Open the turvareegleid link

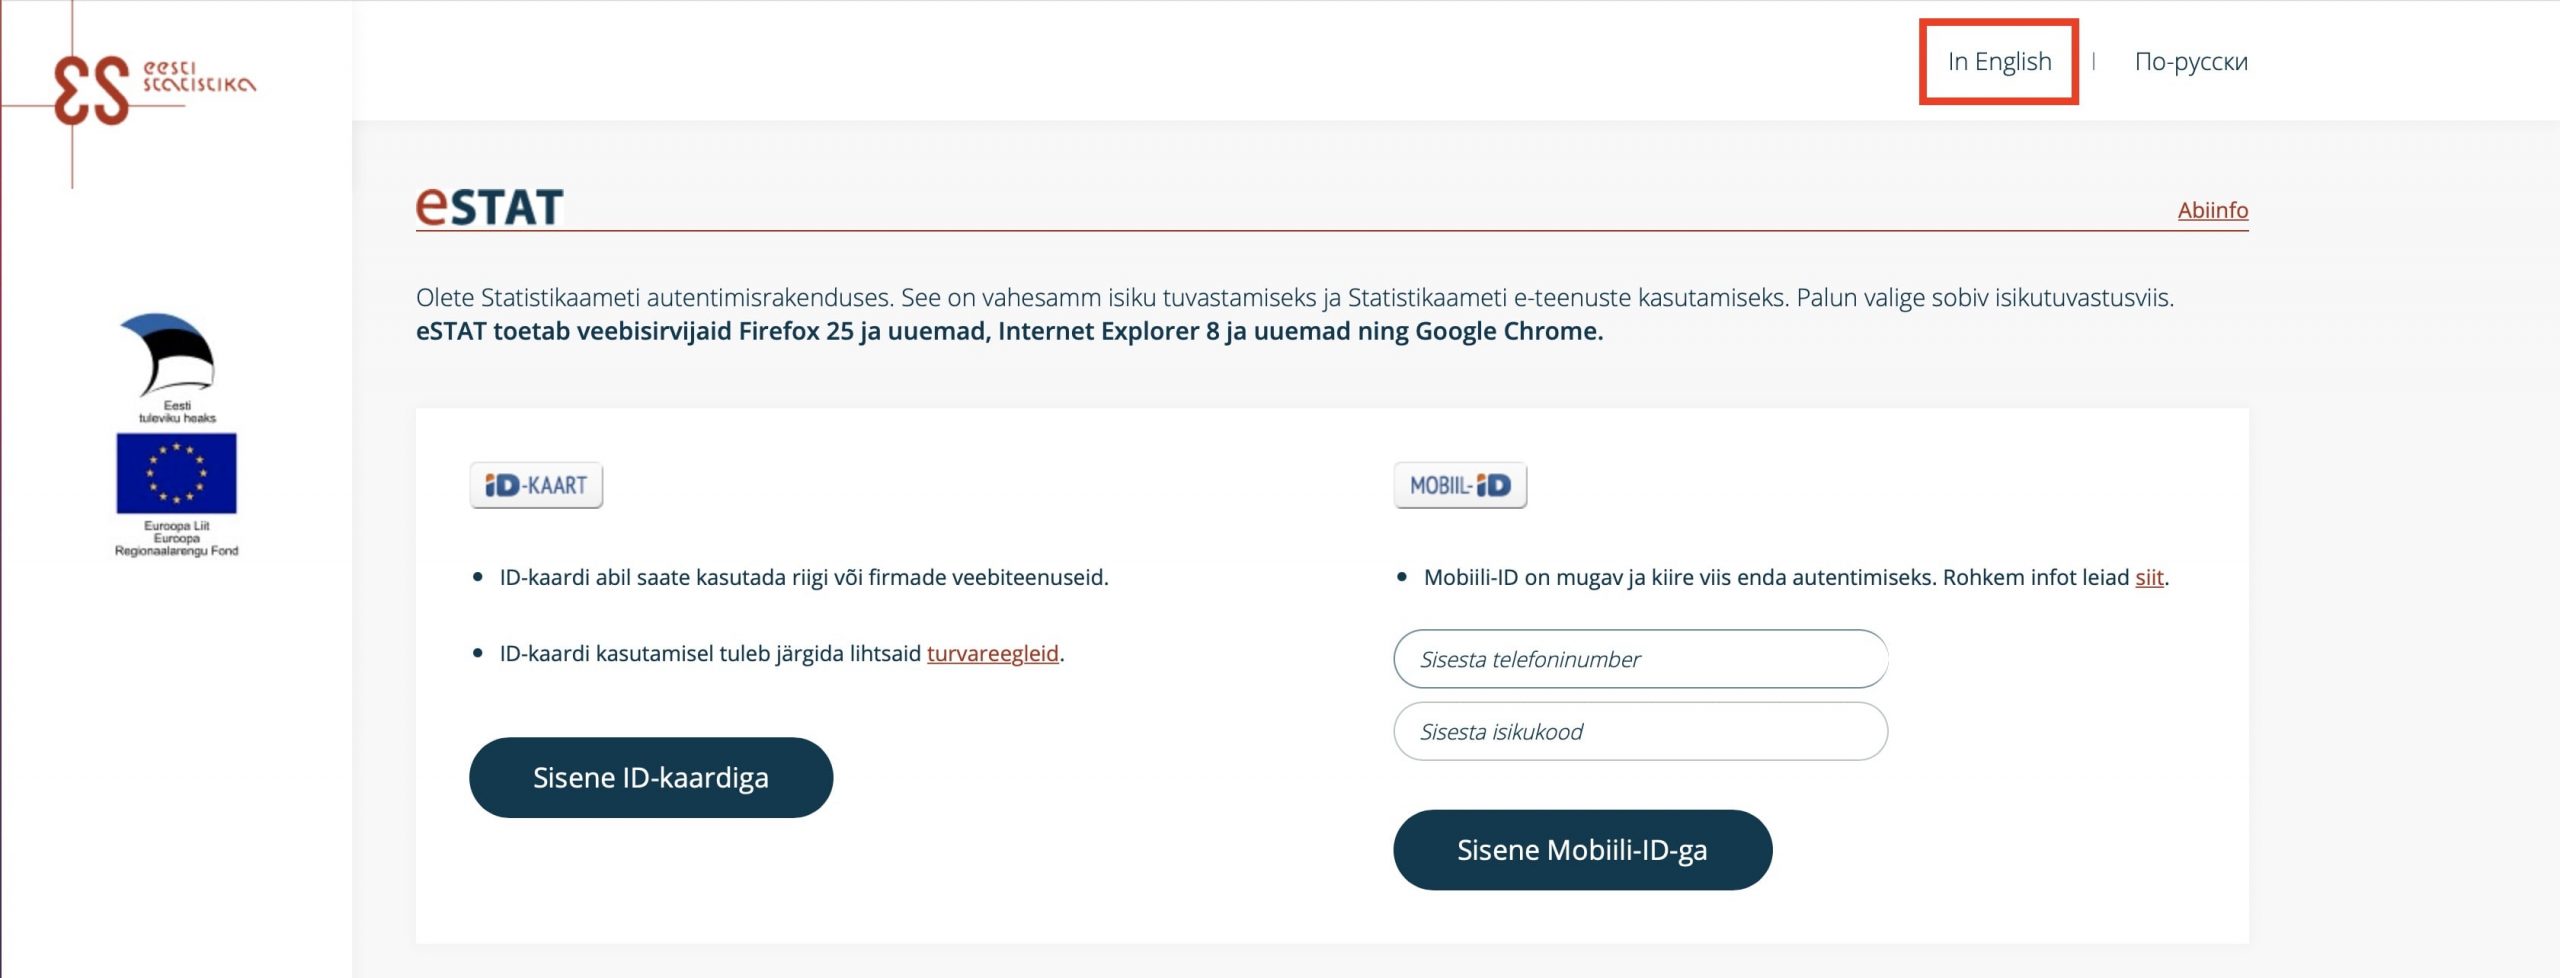[x=992, y=654]
